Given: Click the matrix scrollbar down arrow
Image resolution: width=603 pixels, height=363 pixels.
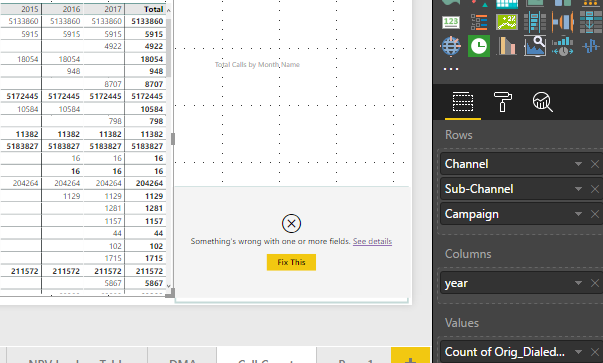Looking at the screenshot, I should pos(168,286).
